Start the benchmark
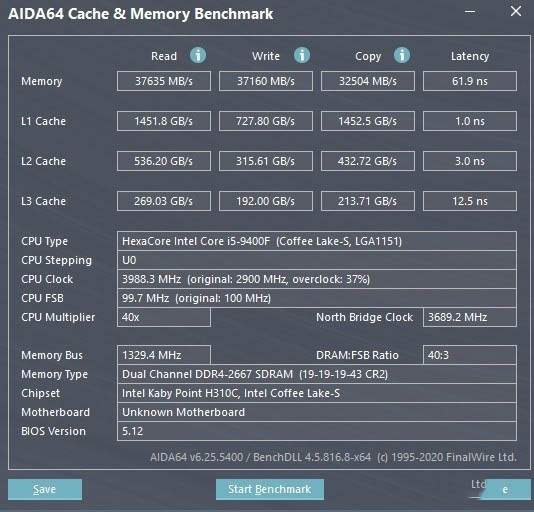 [270, 490]
